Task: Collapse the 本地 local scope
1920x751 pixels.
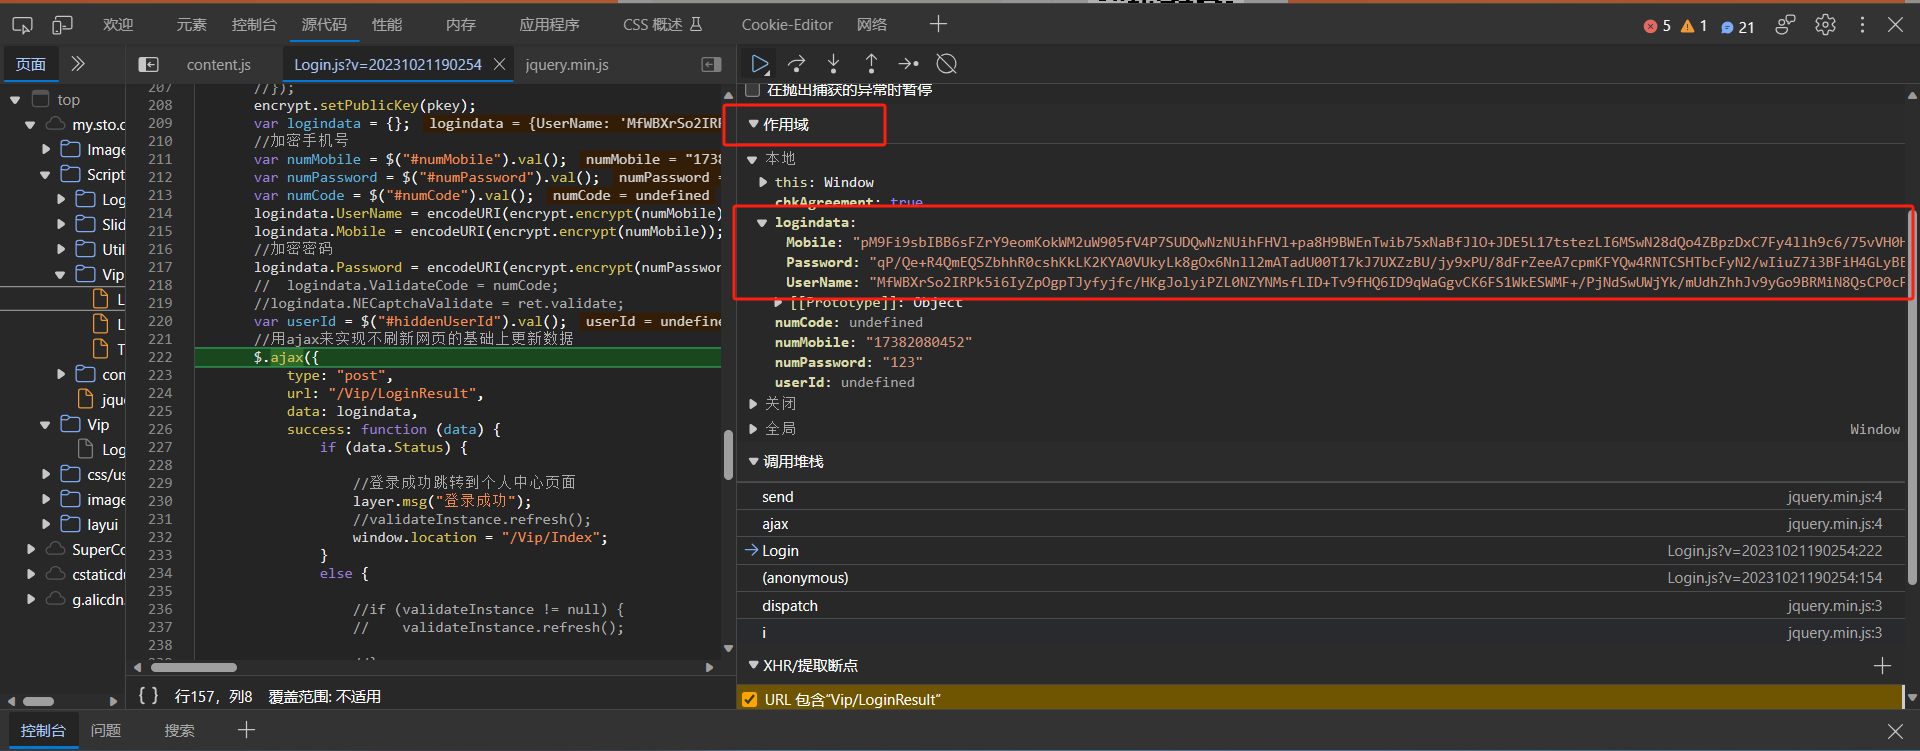Action: pyautogui.click(x=753, y=159)
